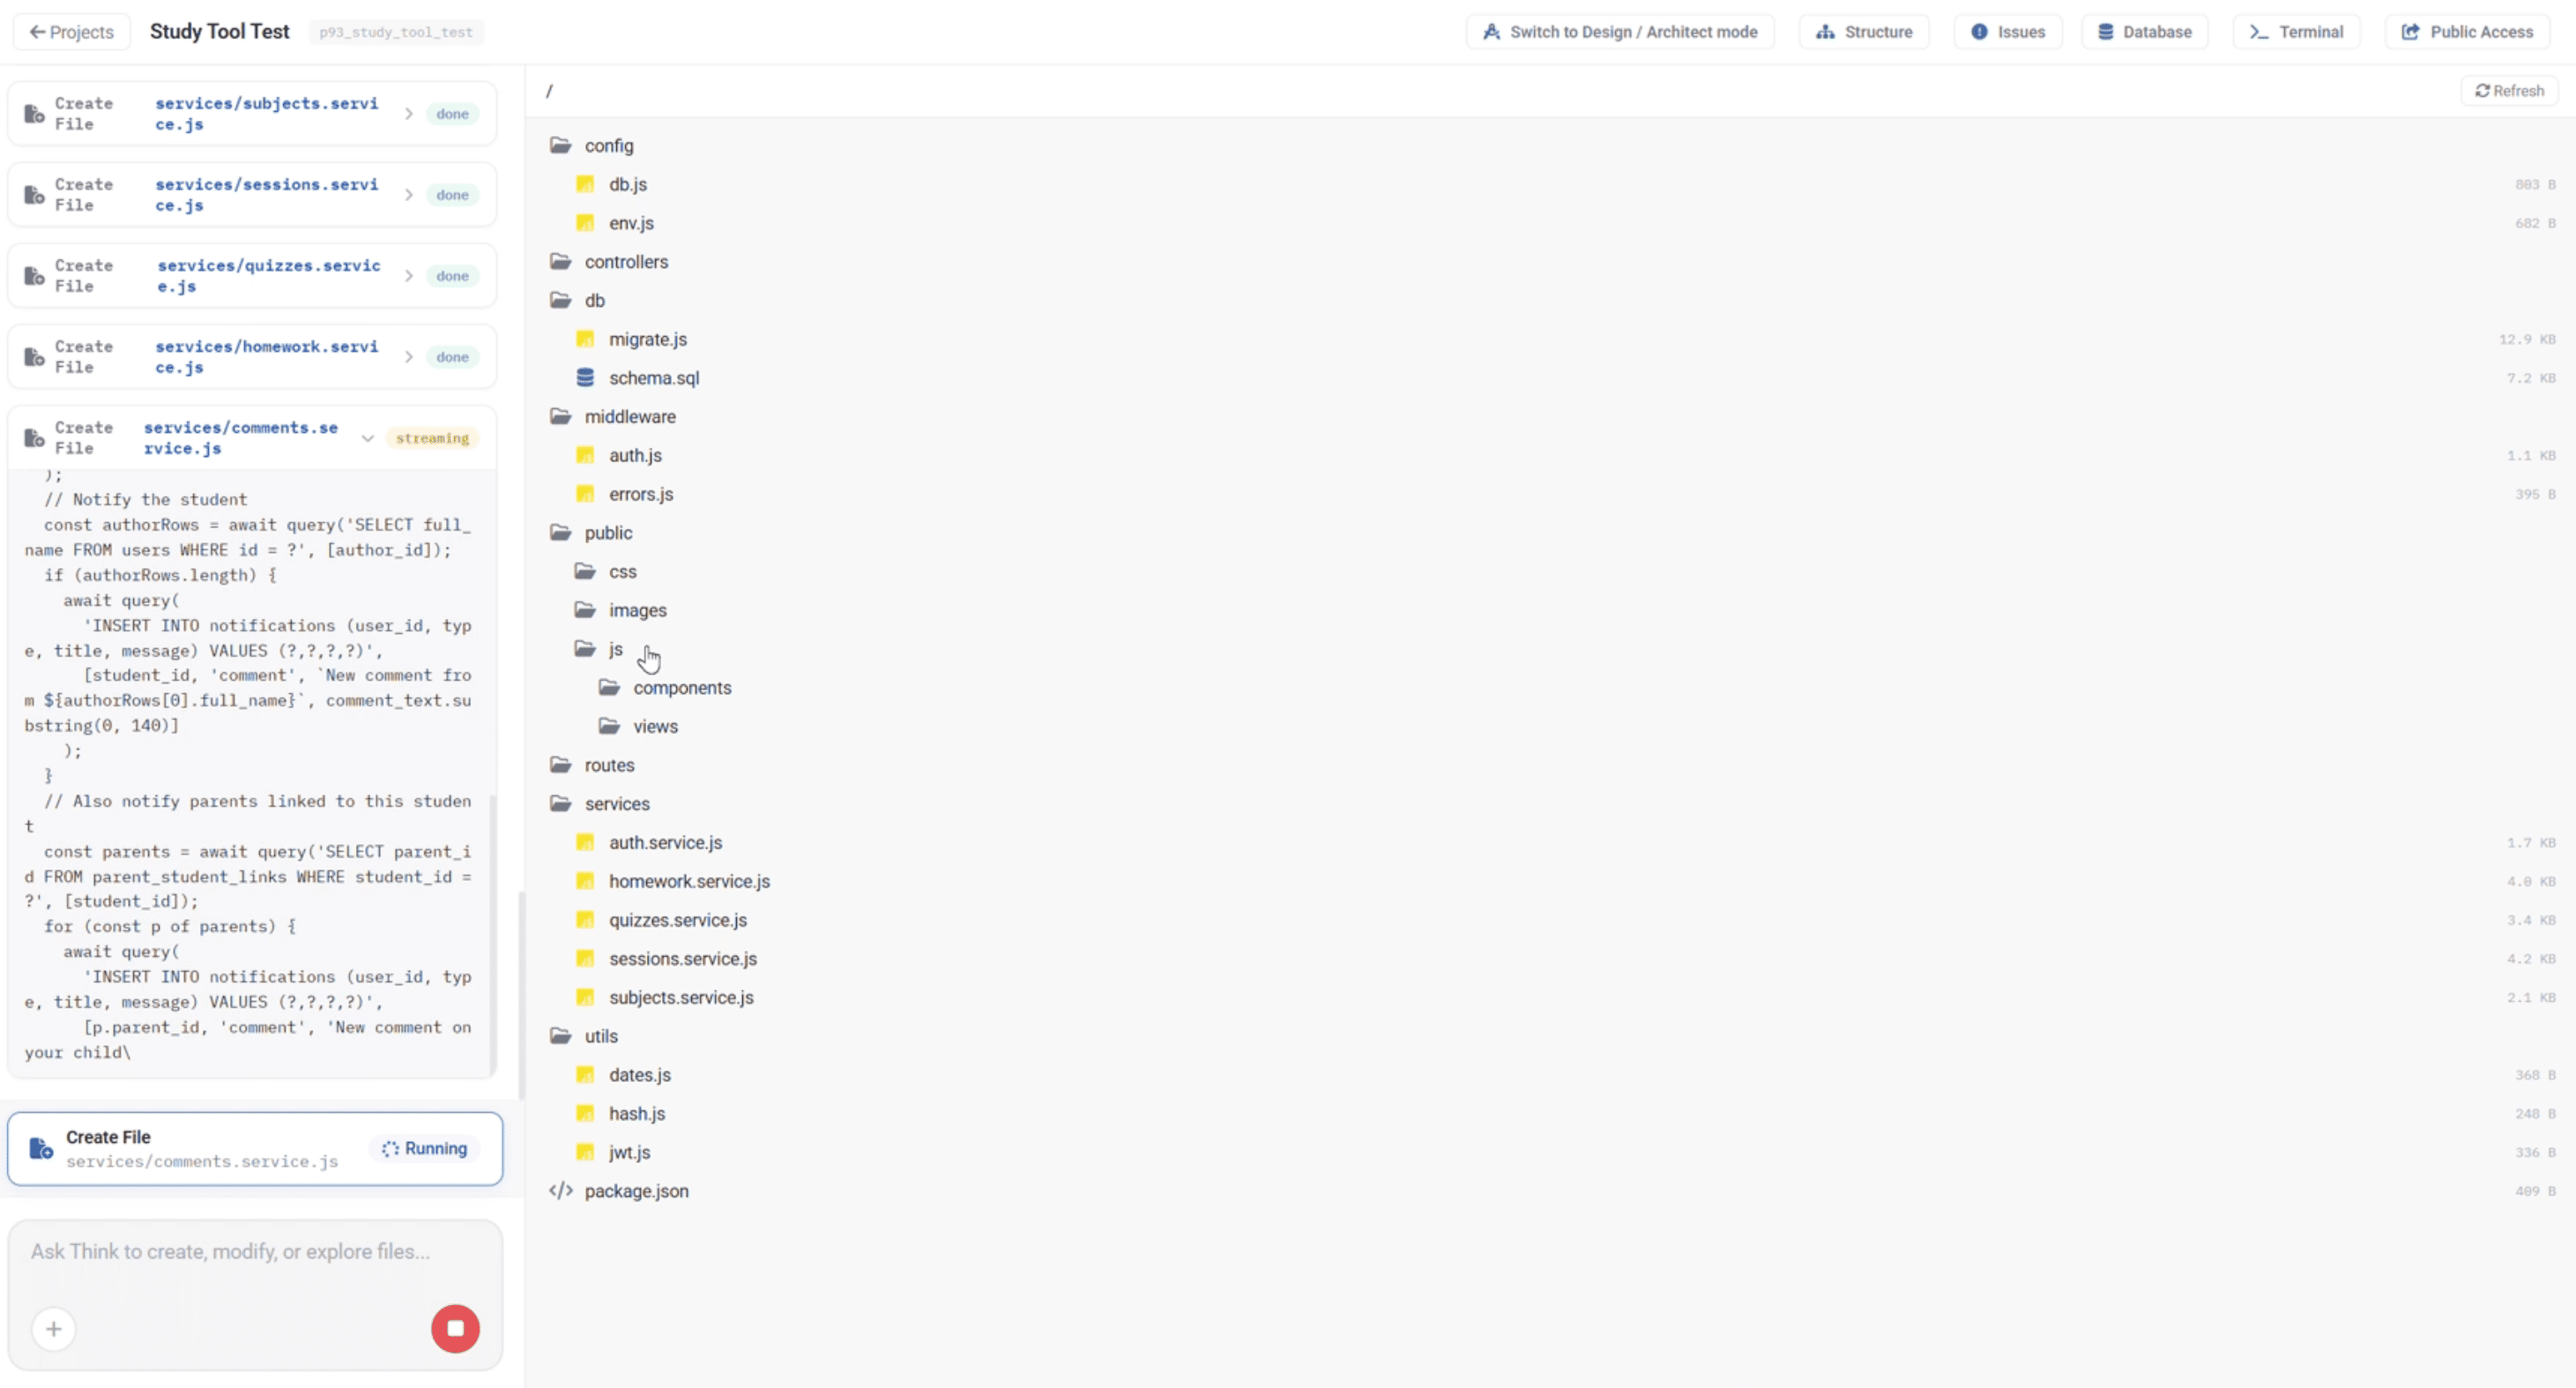Click the css folder icon
Image resolution: width=2576 pixels, height=1388 pixels.
pyautogui.click(x=585, y=571)
